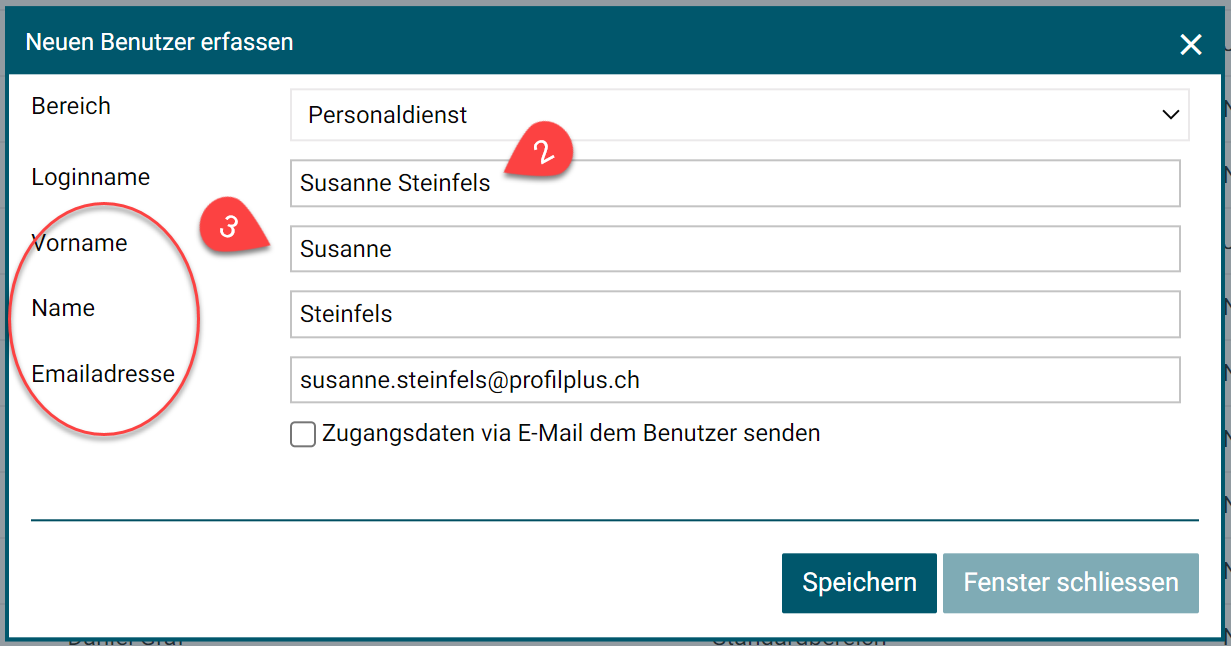The image size is (1231, 646).
Task: Click the Loginname field label
Action: (x=91, y=177)
